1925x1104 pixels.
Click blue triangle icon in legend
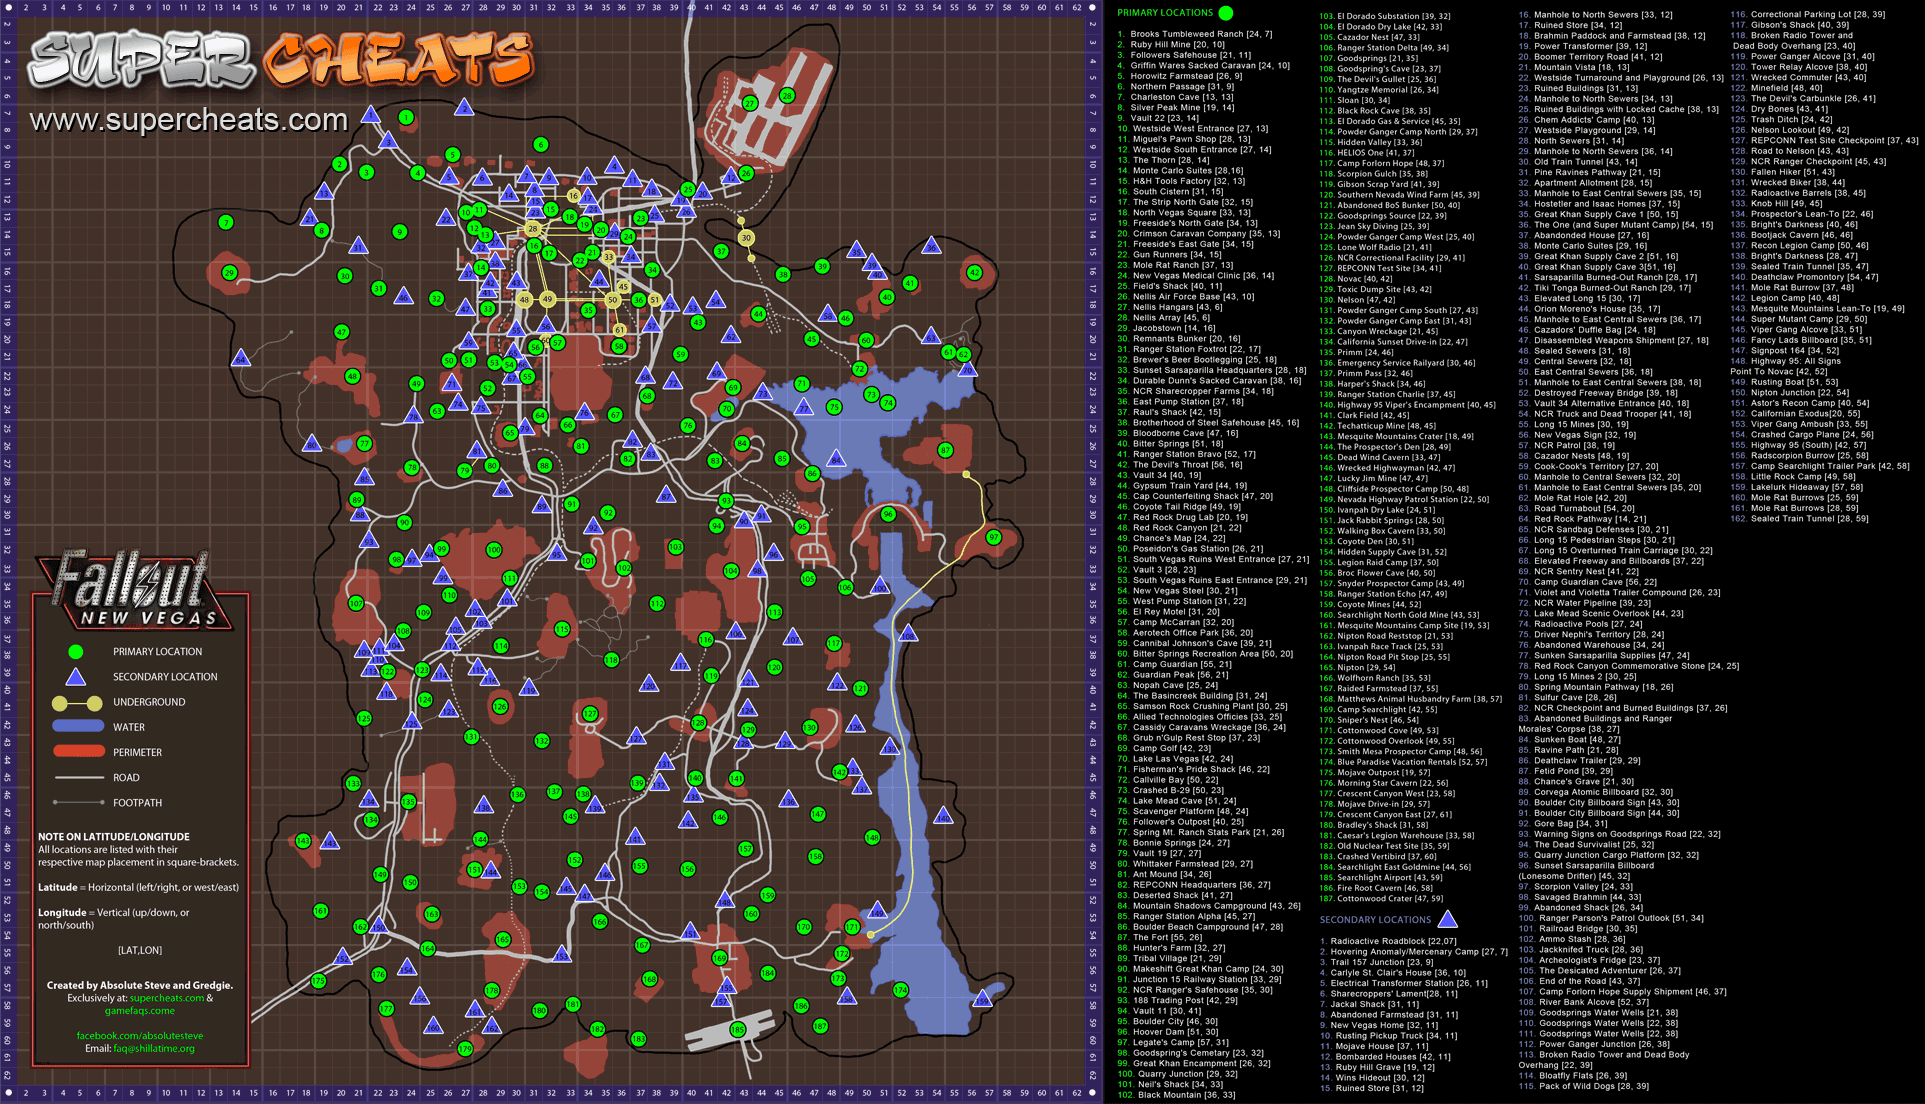pos(76,676)
